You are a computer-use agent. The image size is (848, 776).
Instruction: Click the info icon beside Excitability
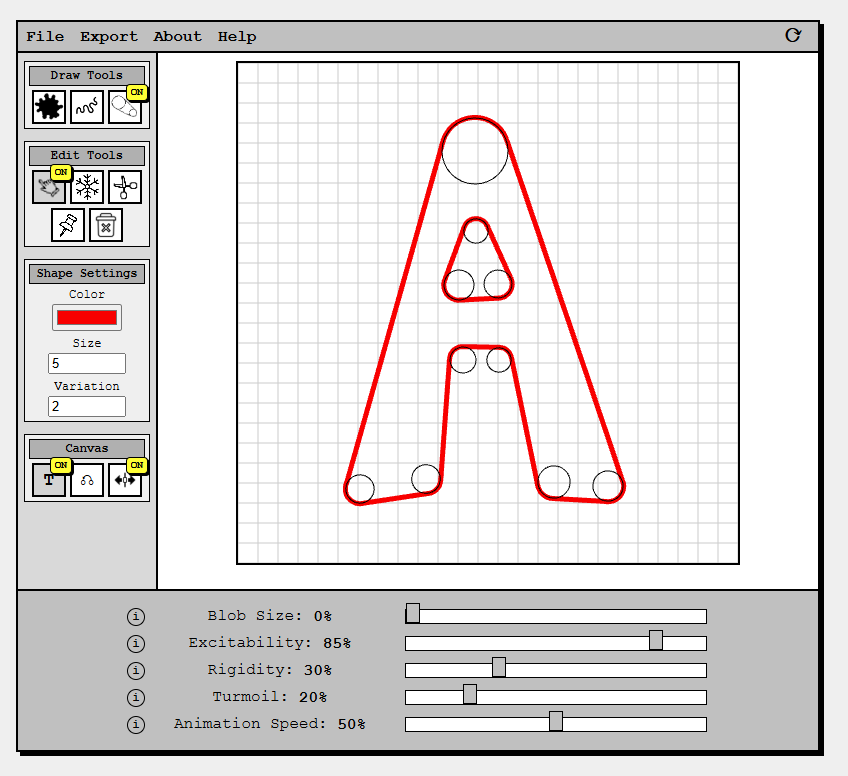coord(136,644)
